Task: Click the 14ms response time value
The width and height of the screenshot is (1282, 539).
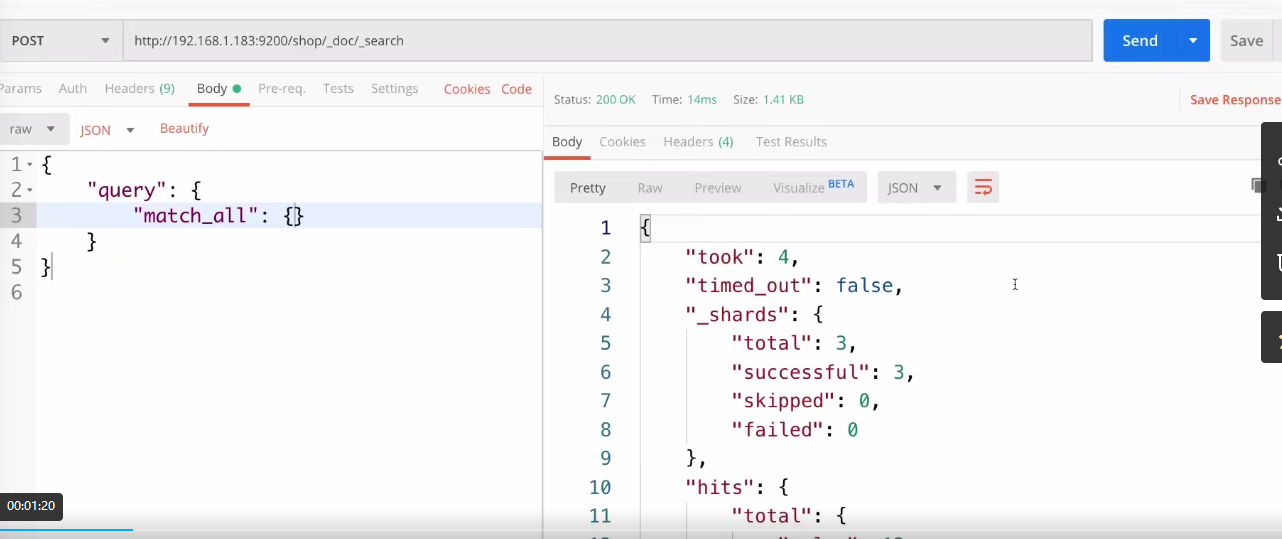Action: click(x=703, y=100)
